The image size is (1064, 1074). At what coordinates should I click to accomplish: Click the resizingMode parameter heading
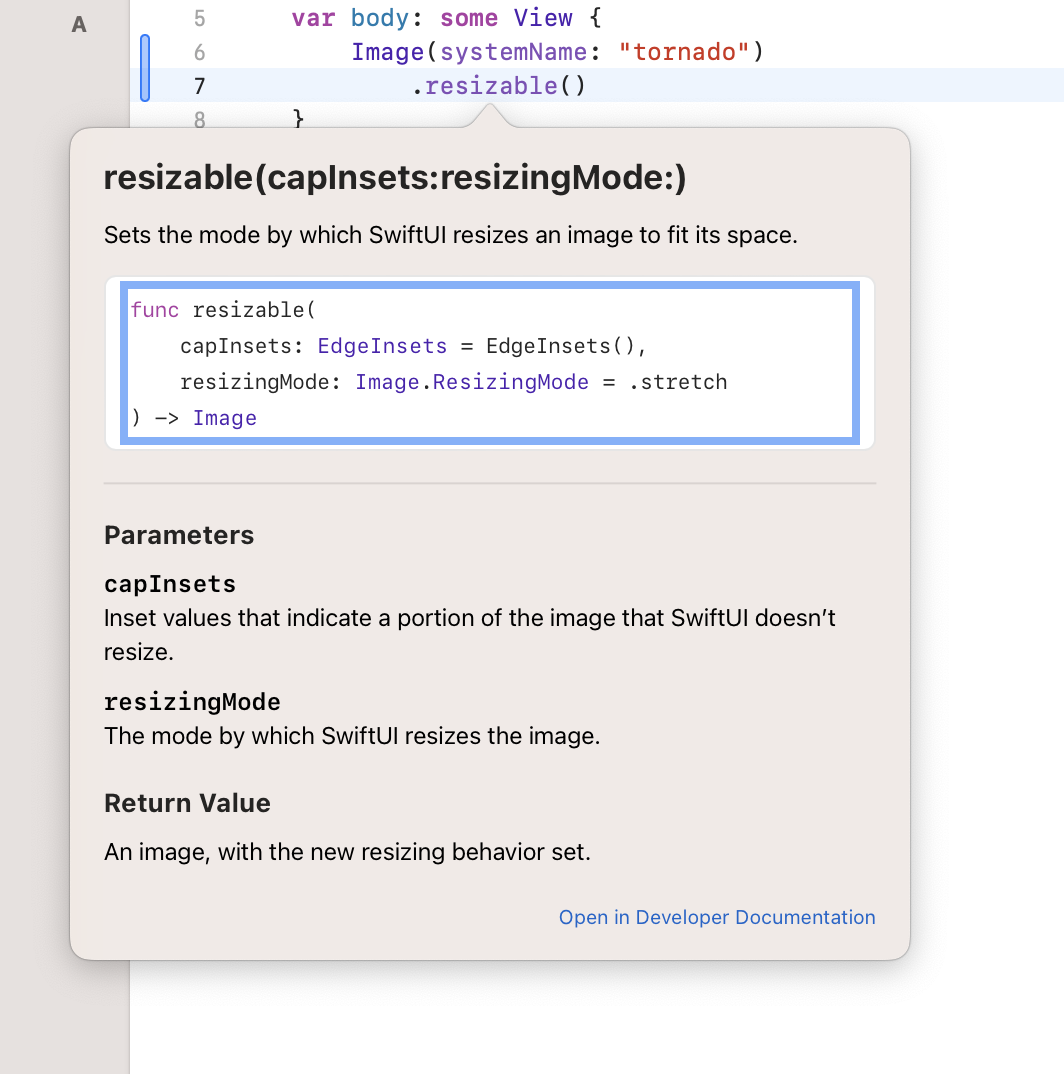point(192,701)
